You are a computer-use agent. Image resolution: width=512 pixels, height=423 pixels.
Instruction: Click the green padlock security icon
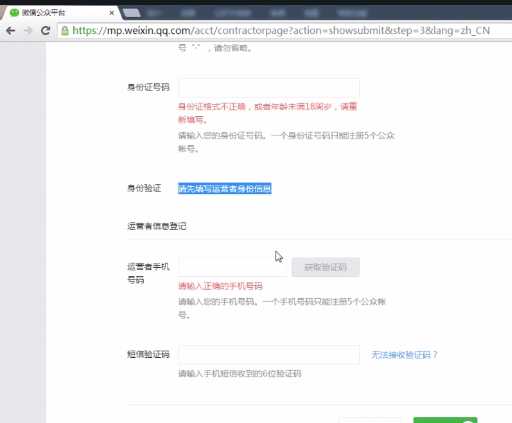tap(65, 31)
